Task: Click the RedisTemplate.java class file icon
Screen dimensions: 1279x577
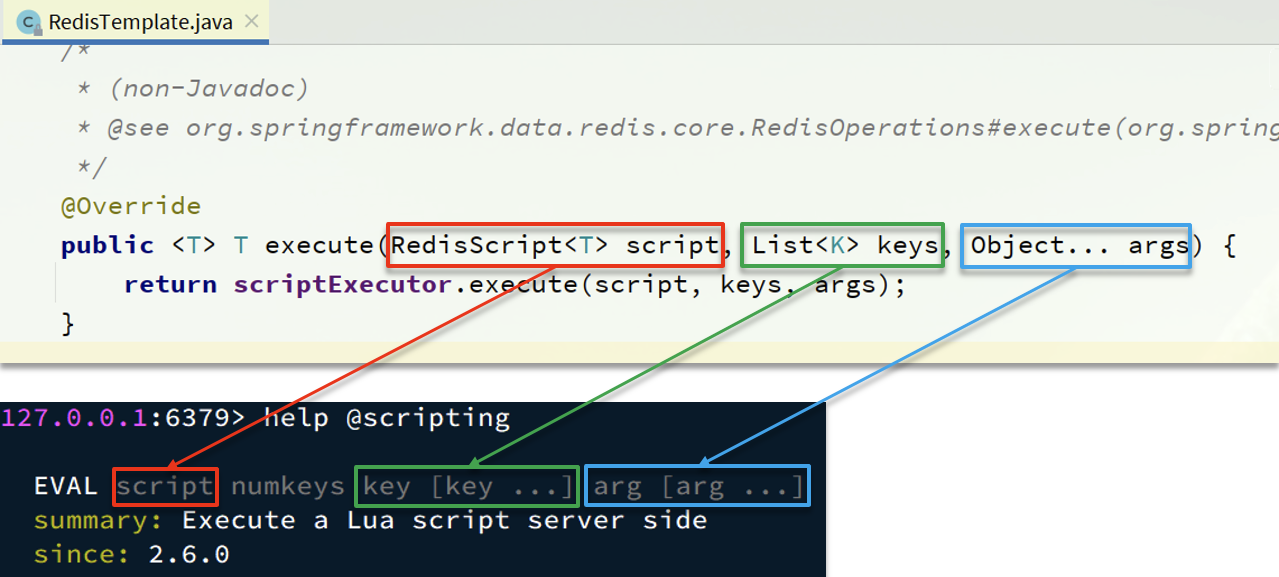Action: click(x=30, y=22)
